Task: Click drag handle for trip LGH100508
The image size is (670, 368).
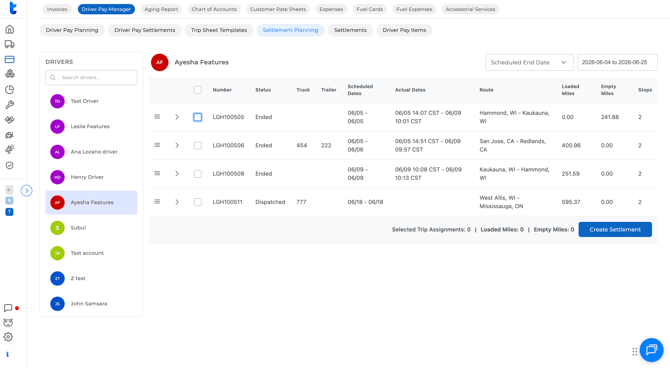Action: (157, 174)
